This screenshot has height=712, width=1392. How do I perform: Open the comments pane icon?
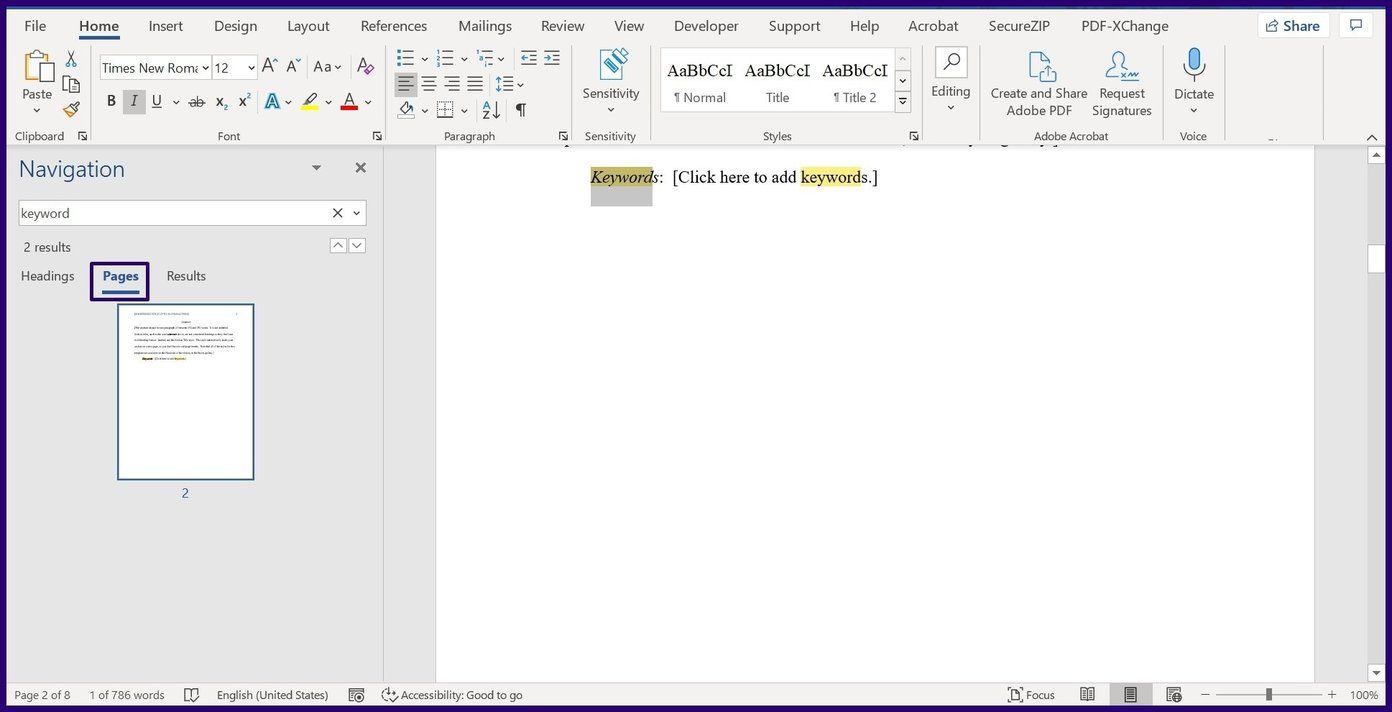coord(1356,26)
